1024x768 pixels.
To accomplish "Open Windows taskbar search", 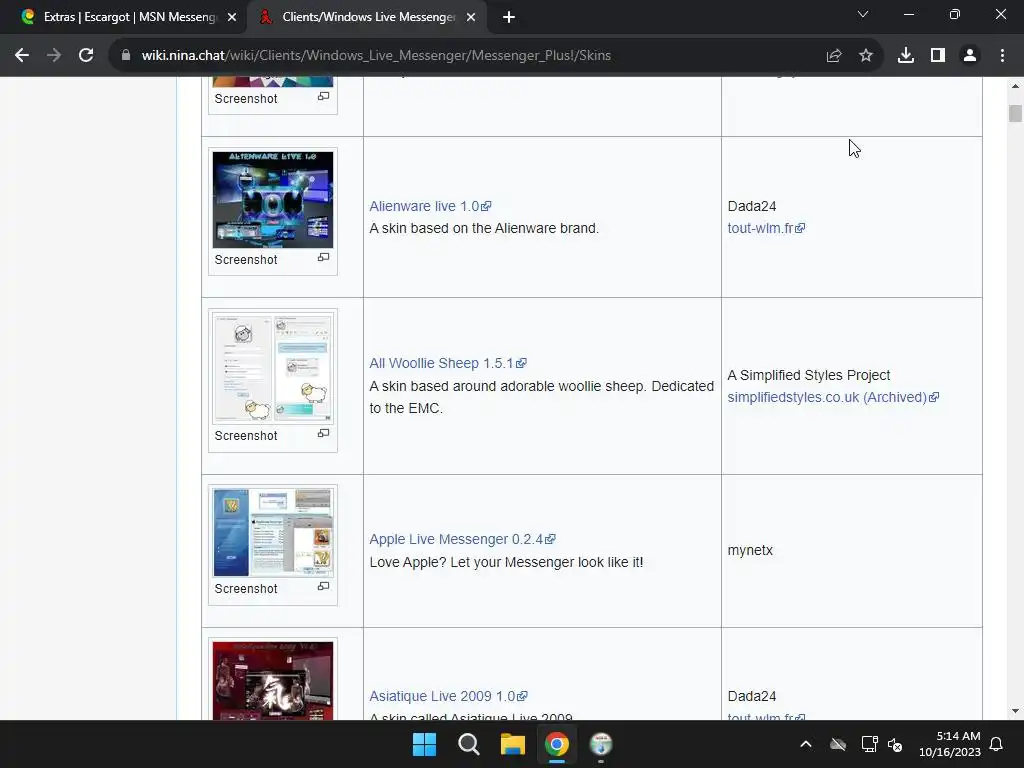I will (469, 744).
